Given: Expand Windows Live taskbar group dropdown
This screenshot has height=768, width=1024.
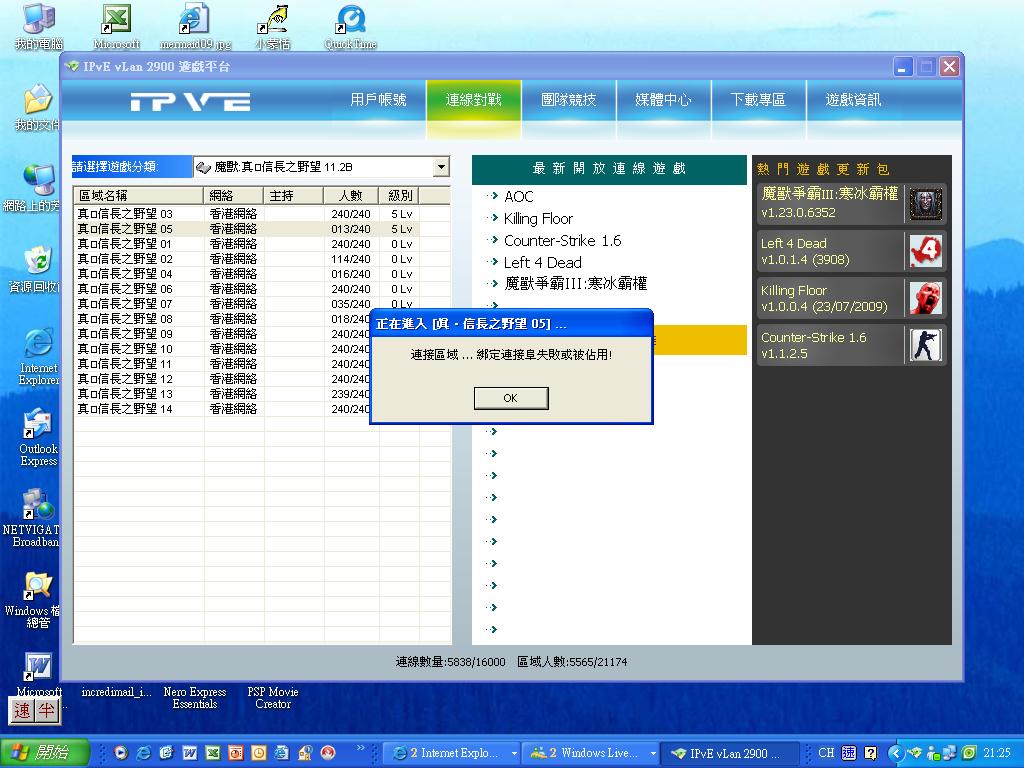Looking at the screenshot, I should tap(653, 753).
